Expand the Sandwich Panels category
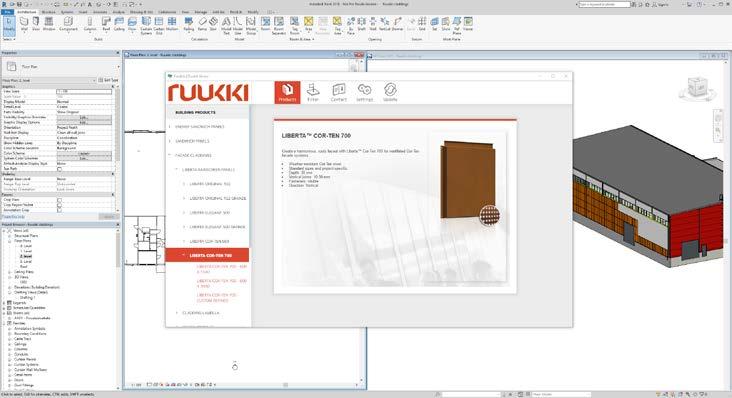 (x=192, y=141)
